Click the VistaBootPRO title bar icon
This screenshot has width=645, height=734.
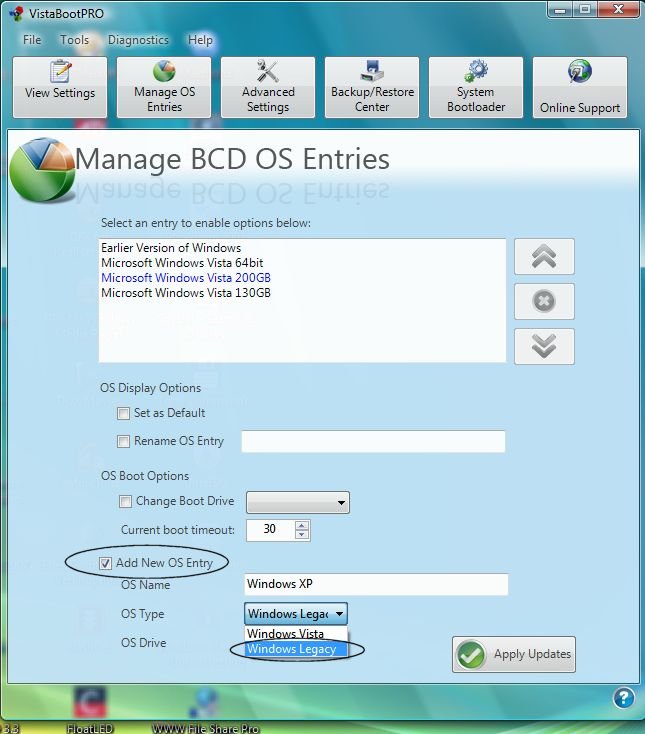[16, 13]
